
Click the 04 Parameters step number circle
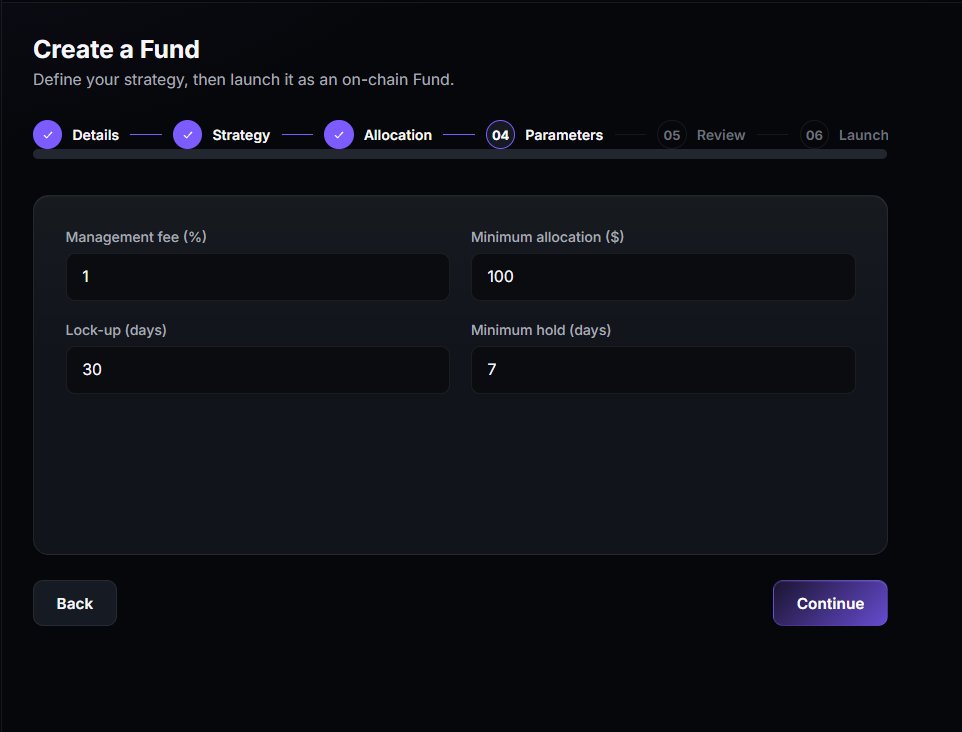[x=501, y=135]
